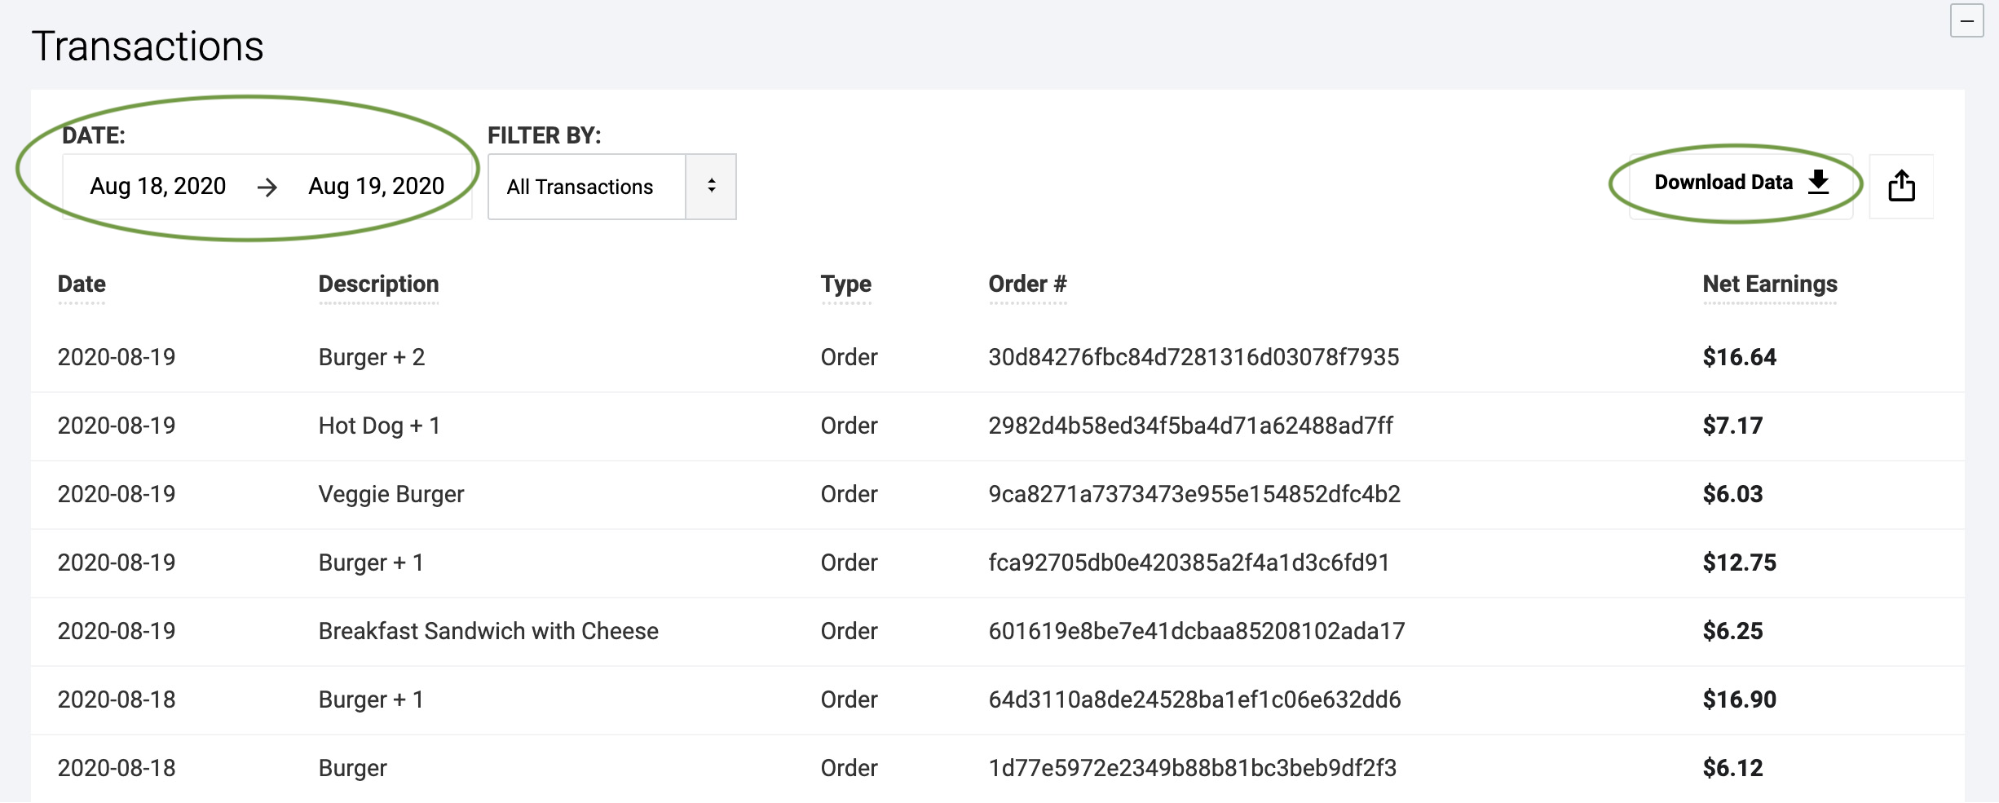The image size is (1999, 803).
Task: Collapse the Transactions panel with minus icon
Action: (x=1966, y=21)
